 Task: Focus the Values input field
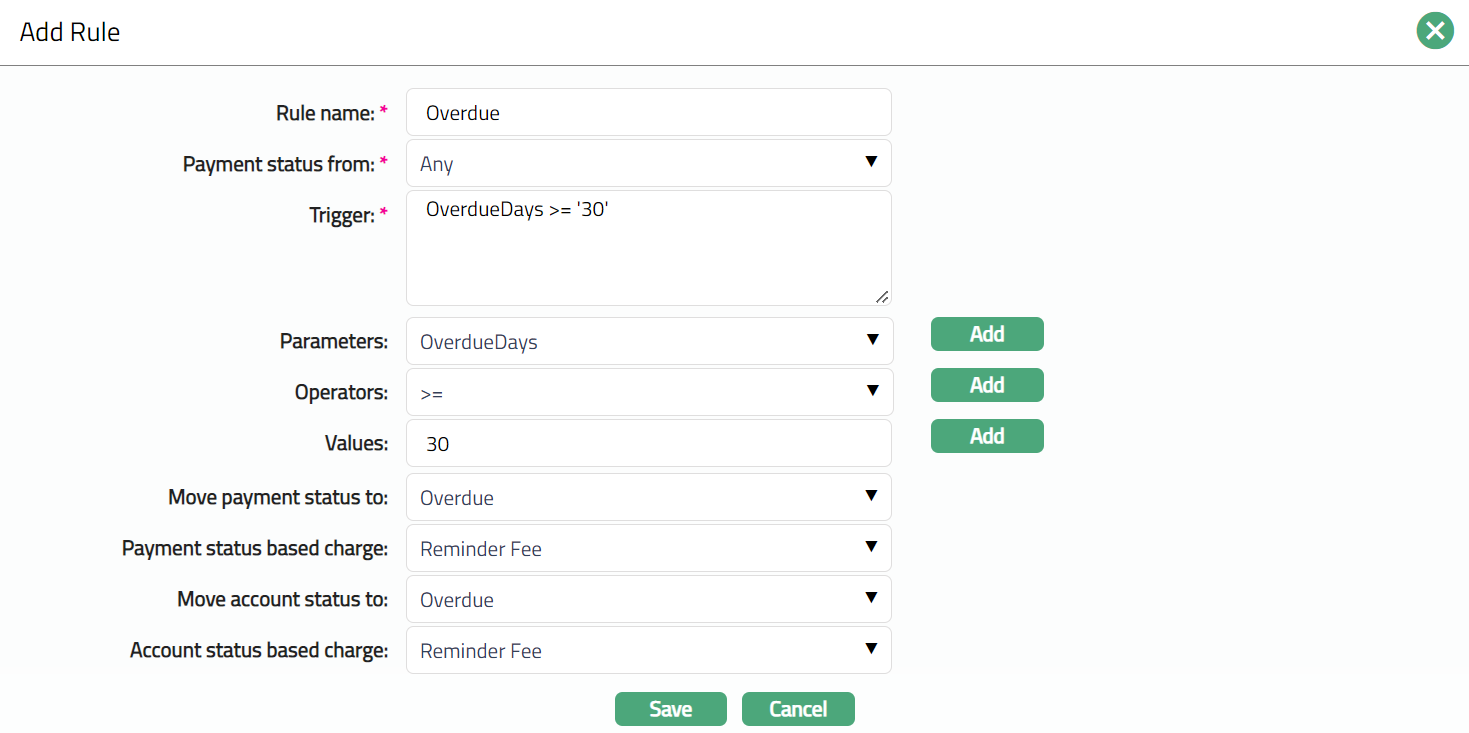648,443
